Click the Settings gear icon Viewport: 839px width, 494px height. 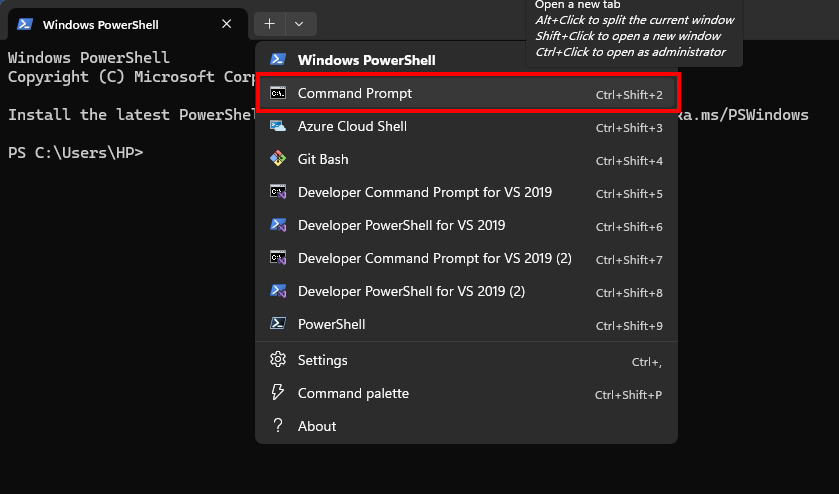pyautogui.click(x=278, y=360)
